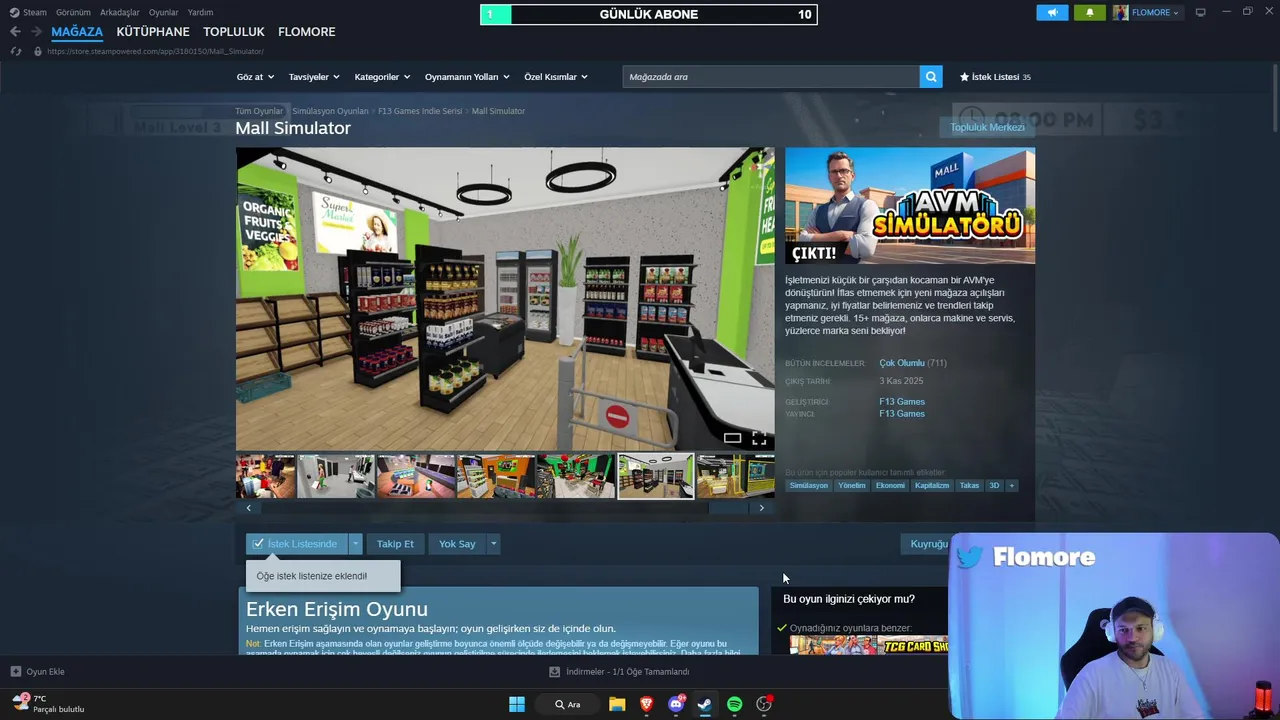Open the Yardım menu

200,12
